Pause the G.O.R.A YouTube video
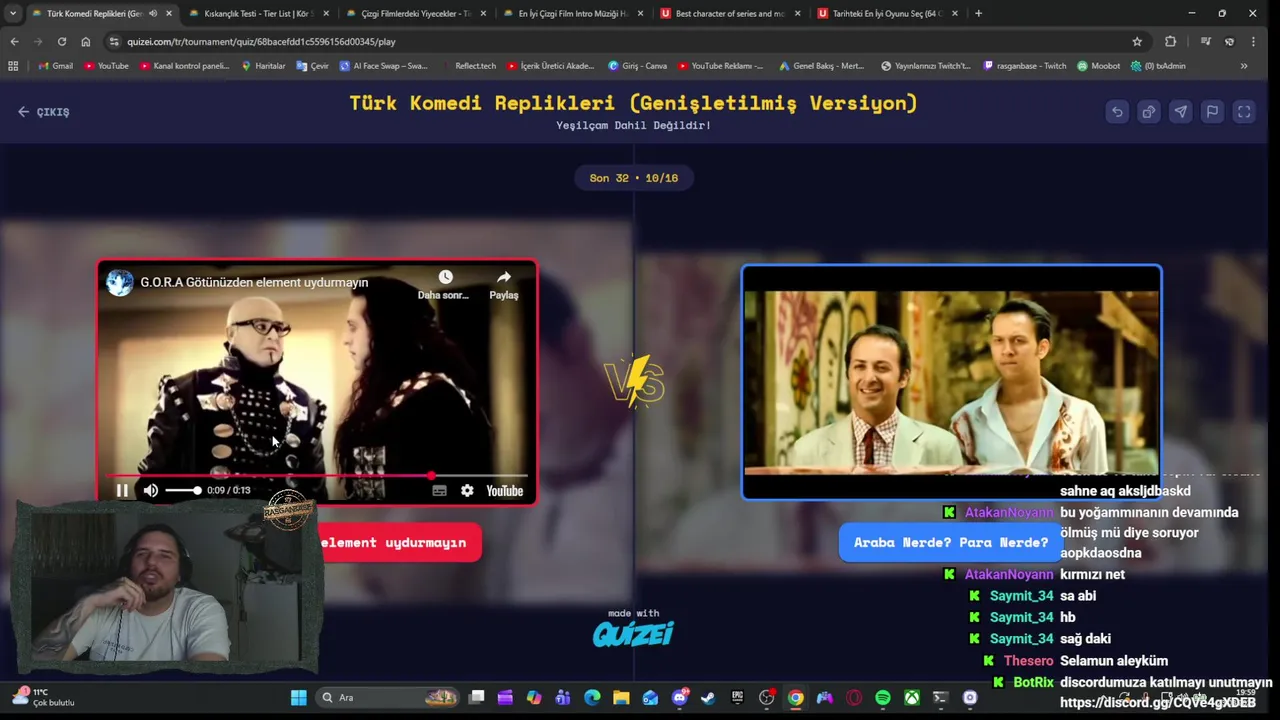The width and height of the screenshot is (1280, 720). point(122,490)
